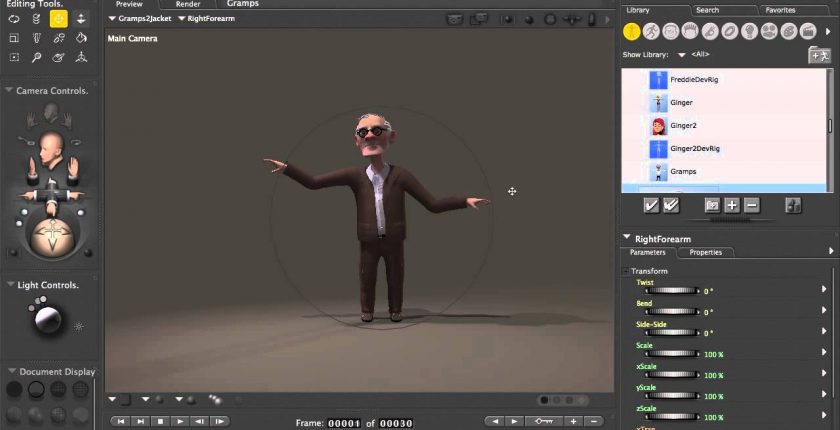Apply library preset with single checkmark
Screen dimensions: 840x430
click(651, 205)
